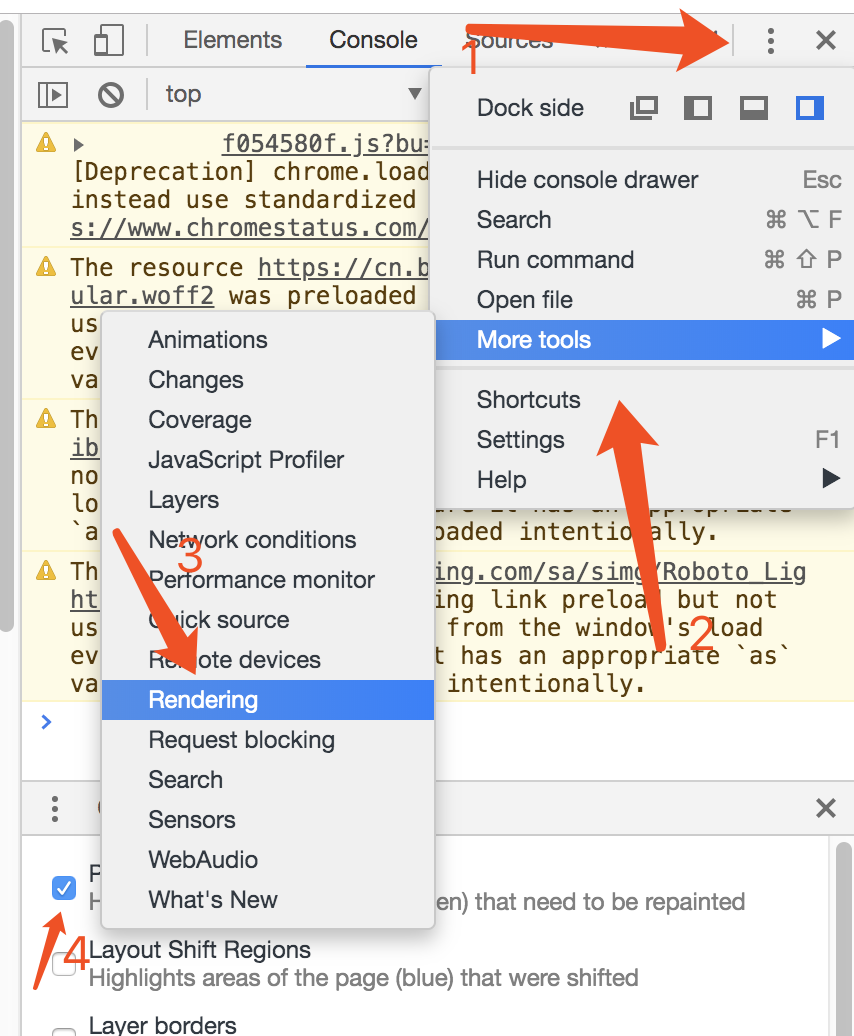This screenshot has width=854, height=1036.
Task: Open the f054580f.js source link
Action: (x=325, y=143)
